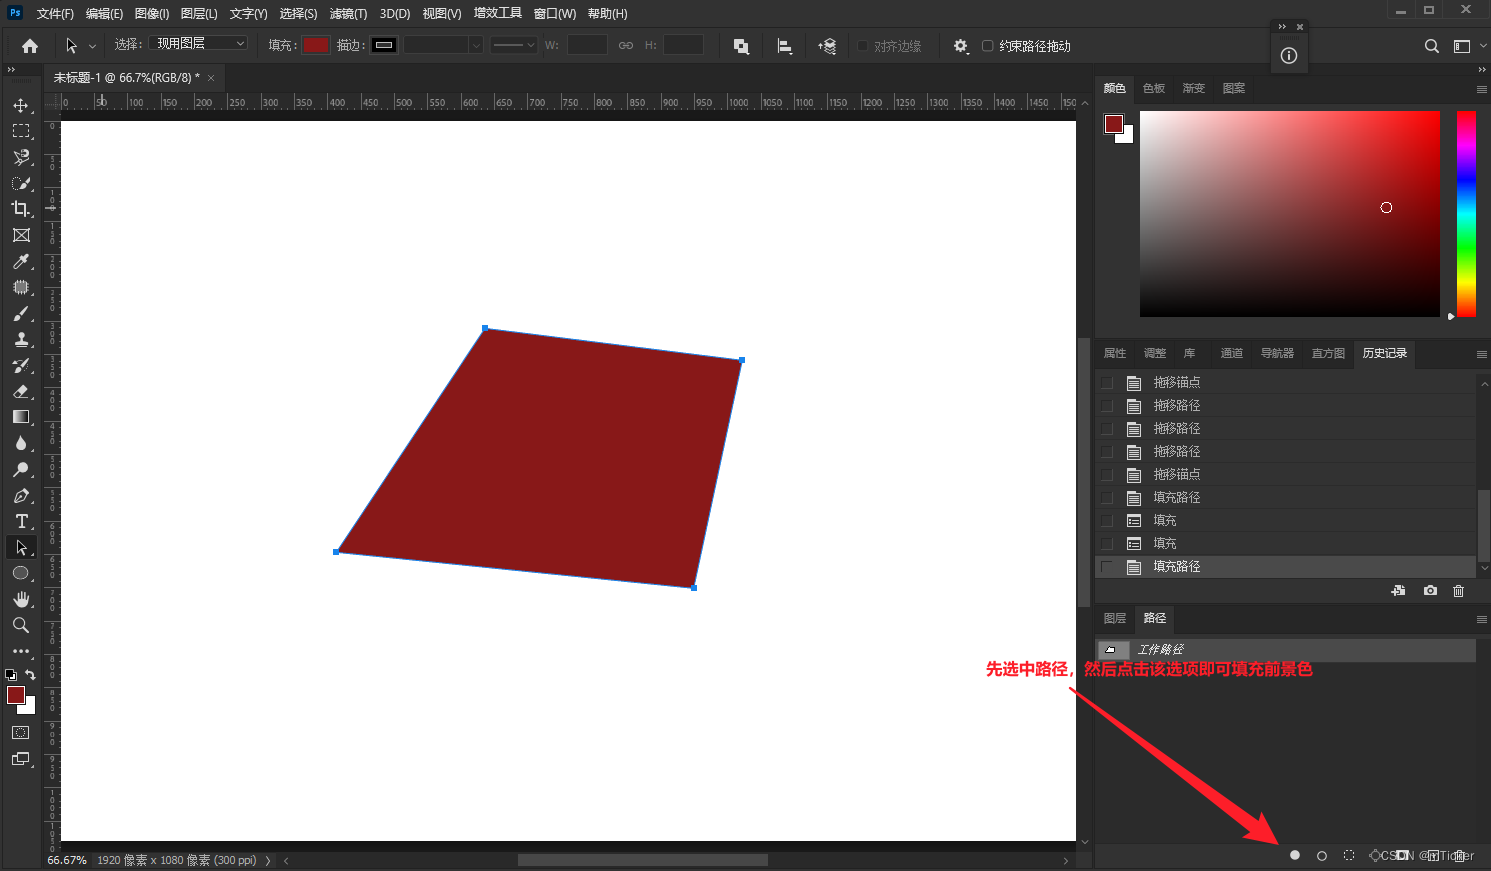Set history brush source beside 拖移锚点 first row

pyautogui.click(x=1107, y=382)
